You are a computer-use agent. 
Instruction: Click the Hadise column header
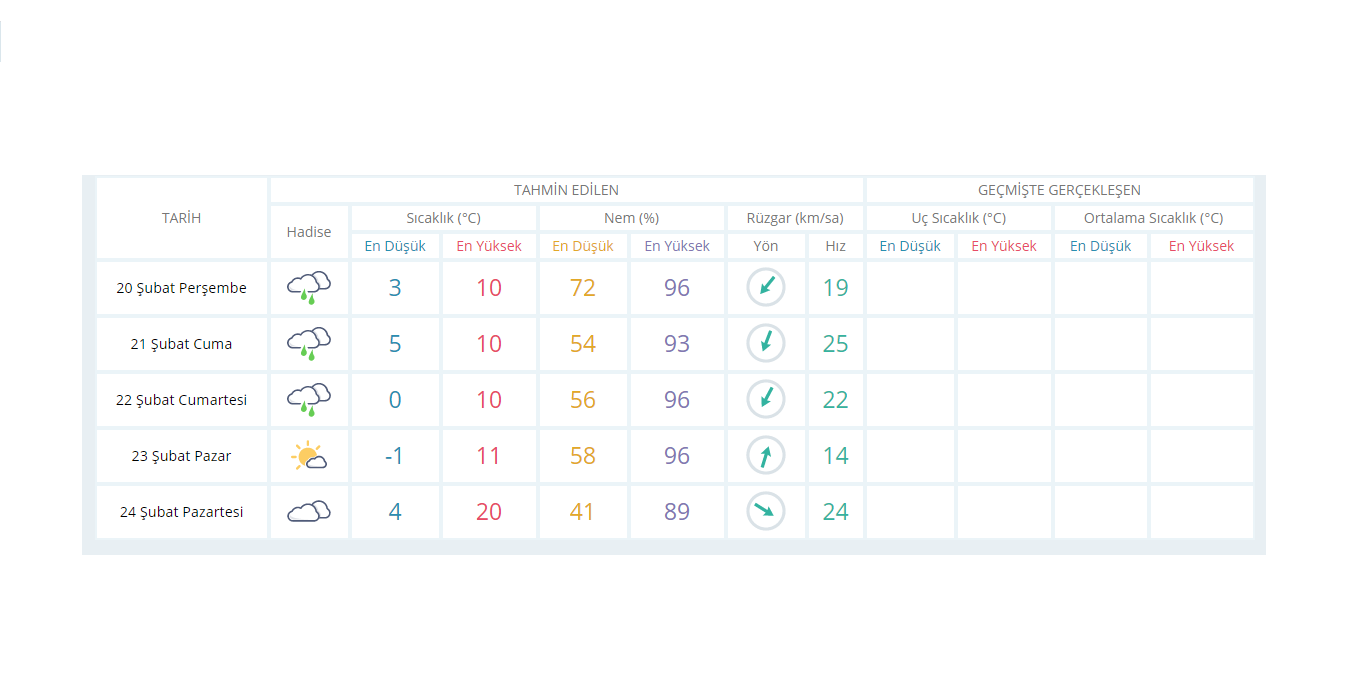pos(309,232)
